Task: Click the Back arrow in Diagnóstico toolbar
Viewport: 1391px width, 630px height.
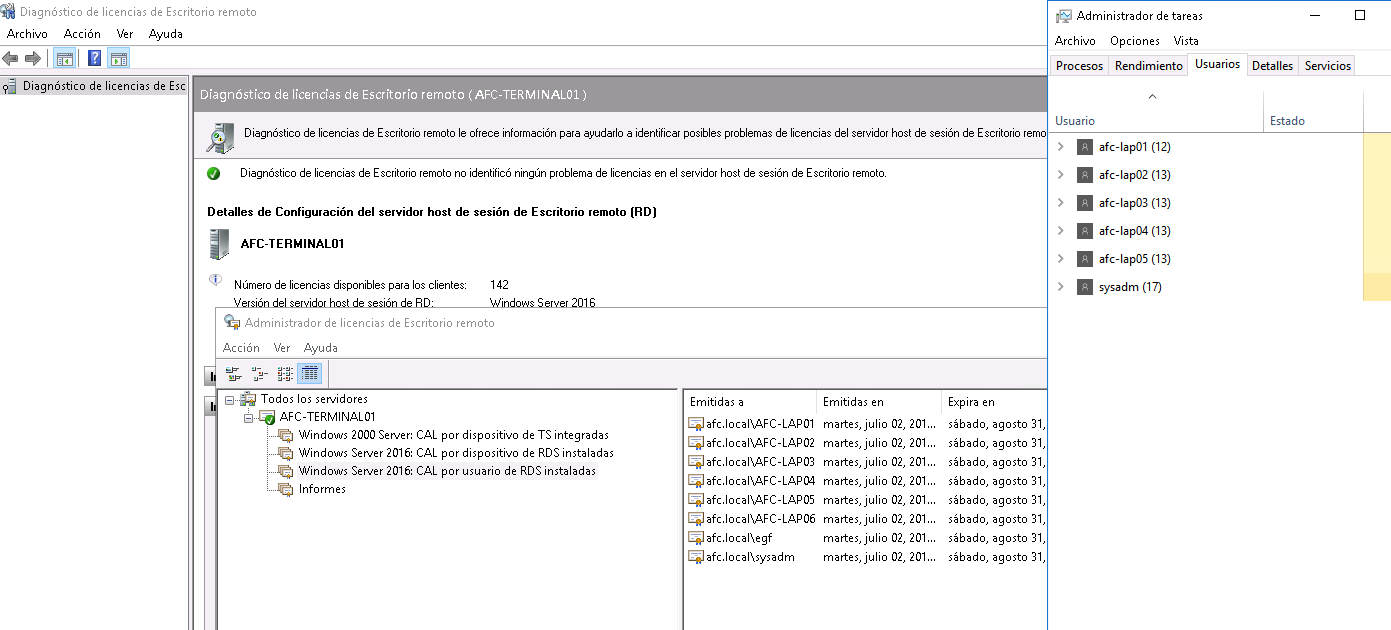Action: pos(11,58)
